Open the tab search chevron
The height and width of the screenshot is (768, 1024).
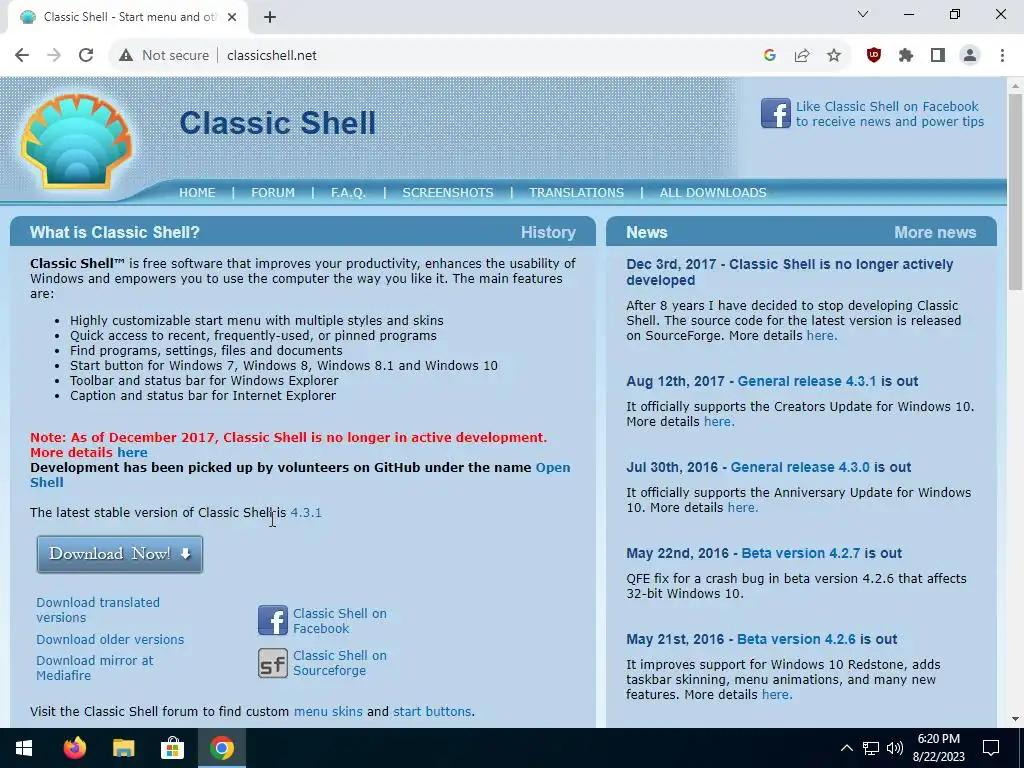pyautogui.click(x=863, y=14)
